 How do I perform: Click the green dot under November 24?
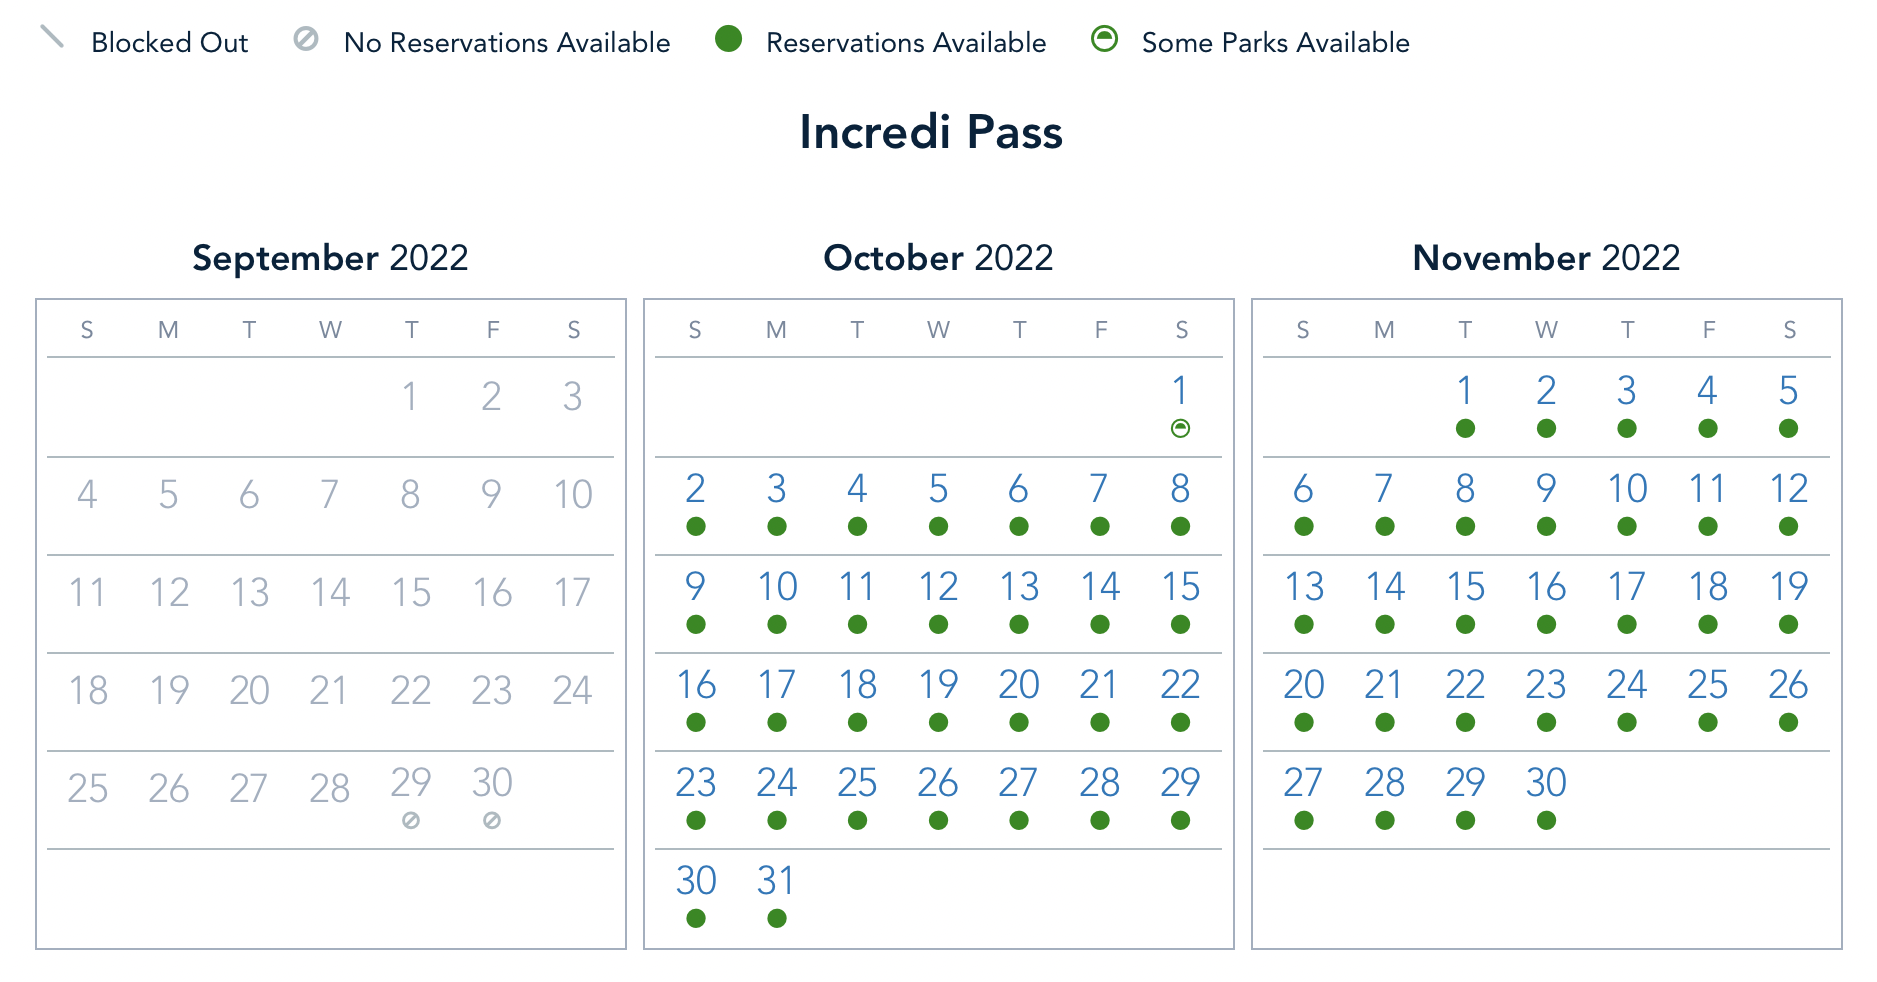[1627, 723]
